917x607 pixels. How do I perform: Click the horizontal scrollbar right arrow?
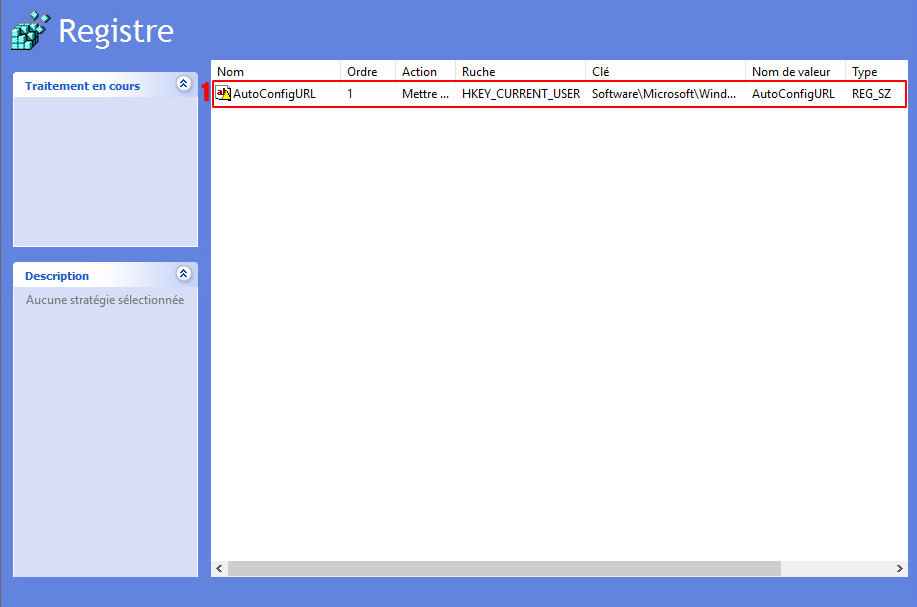click(900, 568)
